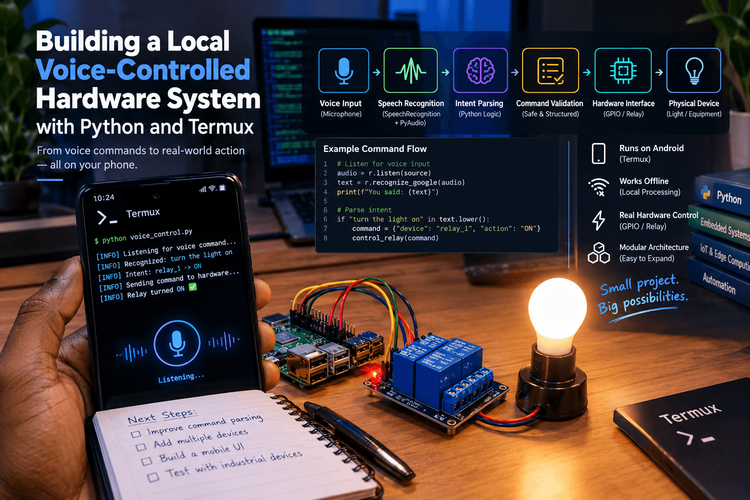This screenshot has width=750, height=500.
Task: Click the 'Physical Device' label
Action: click(694, 103)
